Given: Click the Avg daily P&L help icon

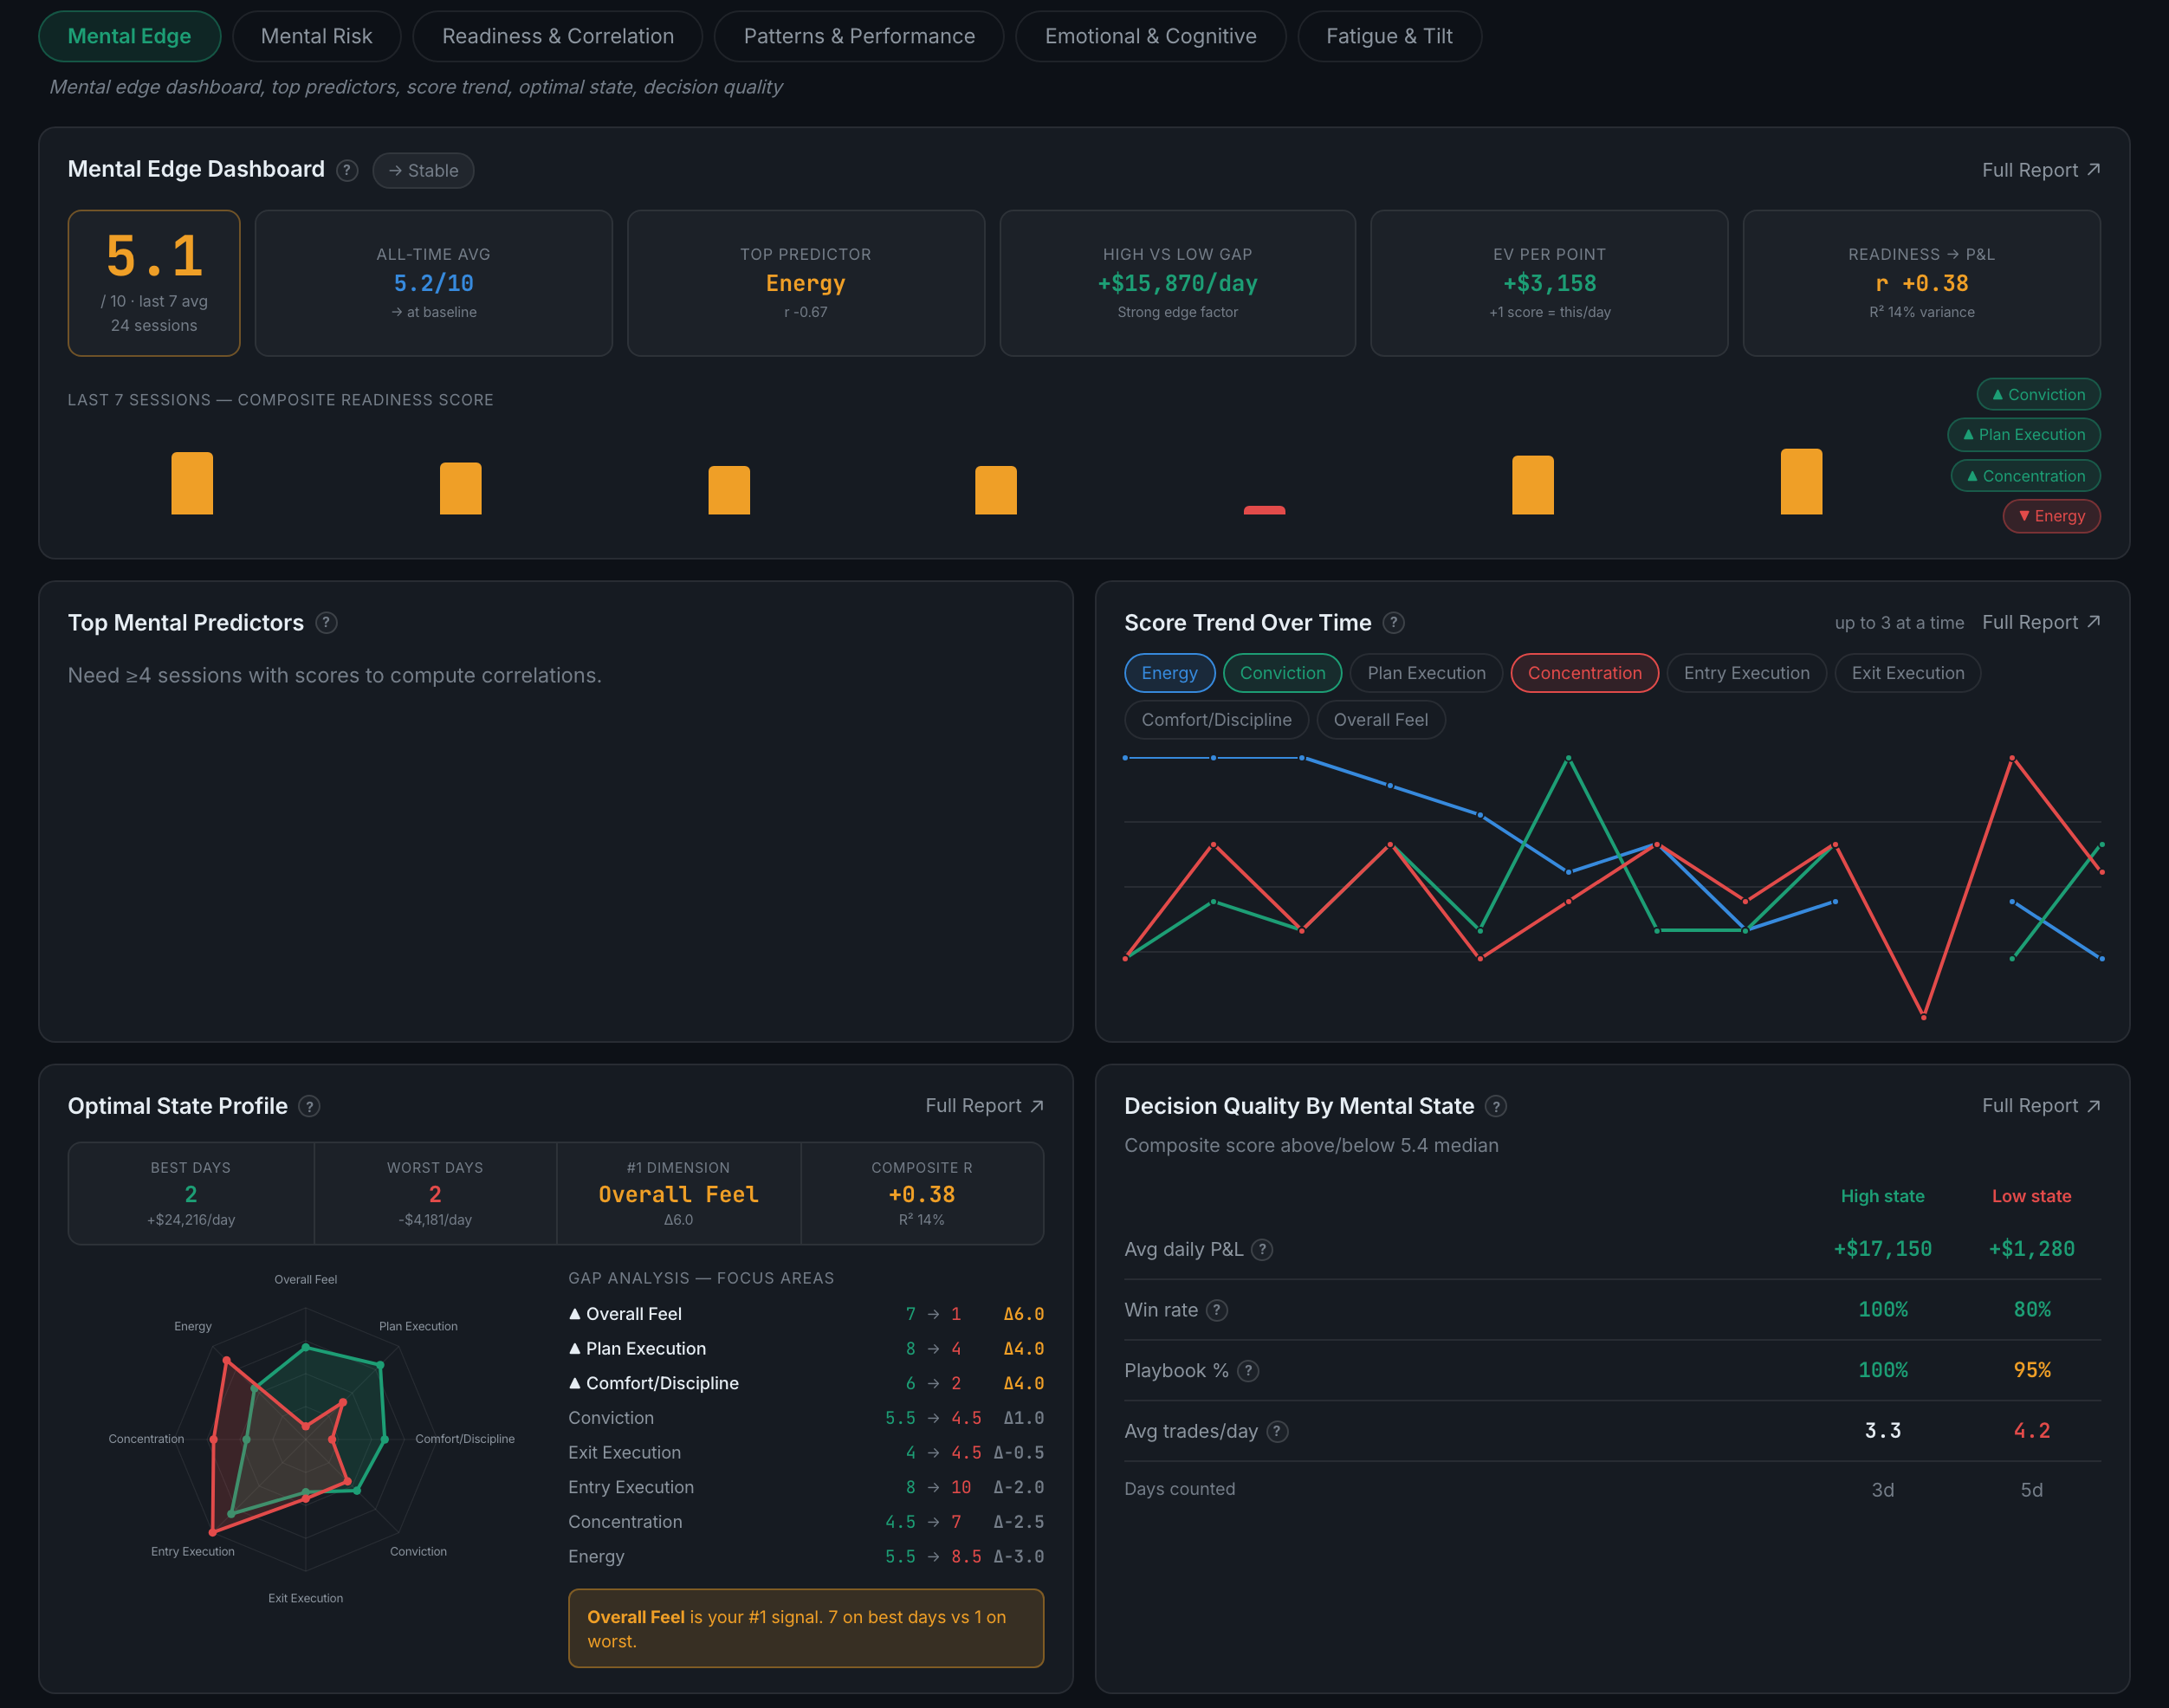Looking at the screenshot, I should tap(1262, 1249).
